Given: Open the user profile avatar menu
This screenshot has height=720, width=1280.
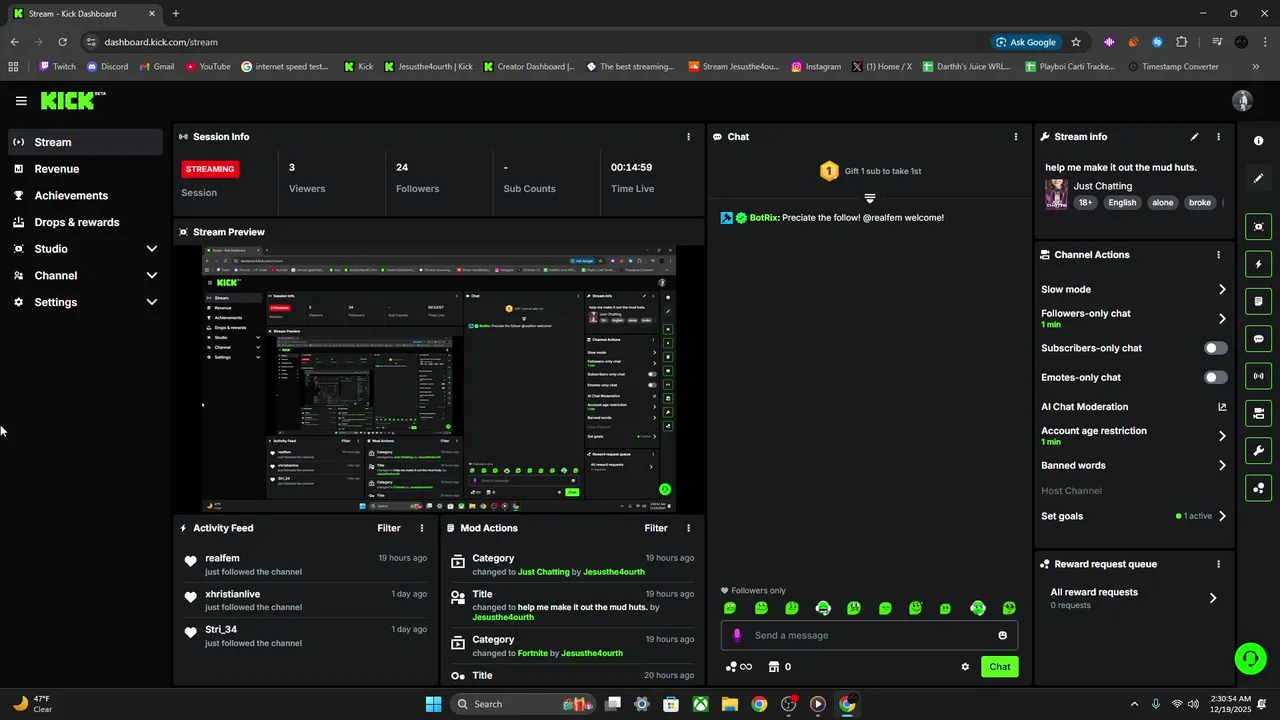Looking at the screenshot, I should pyautogui.click(x=1242, y=101).
